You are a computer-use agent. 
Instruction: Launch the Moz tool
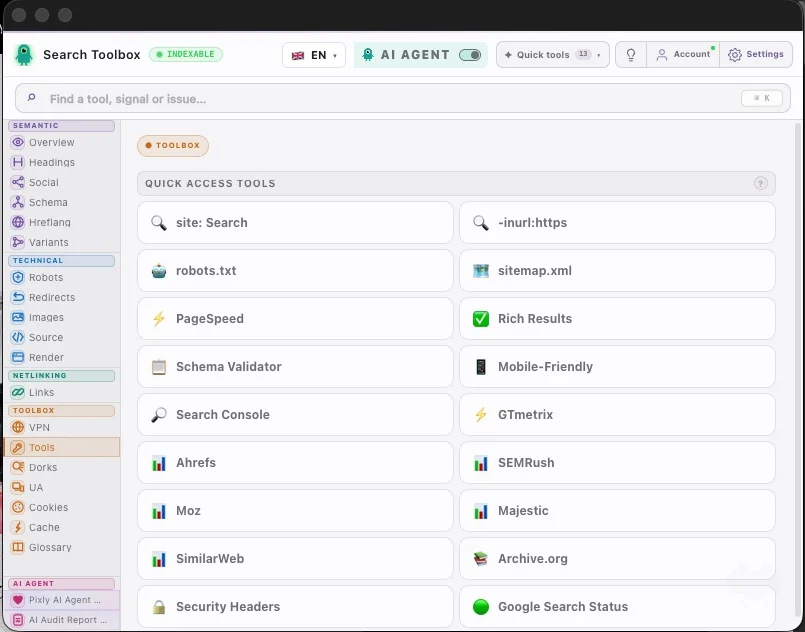click(295, 510)
